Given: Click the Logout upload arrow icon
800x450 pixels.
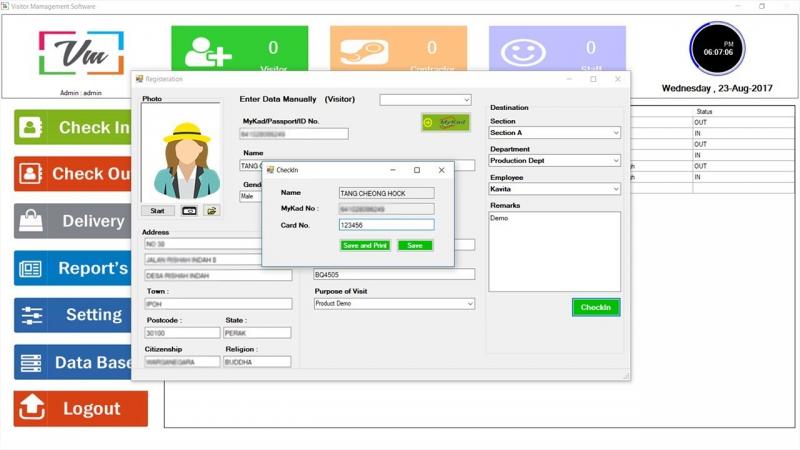Looking at the screenshot, I should (x=32, y=407).
